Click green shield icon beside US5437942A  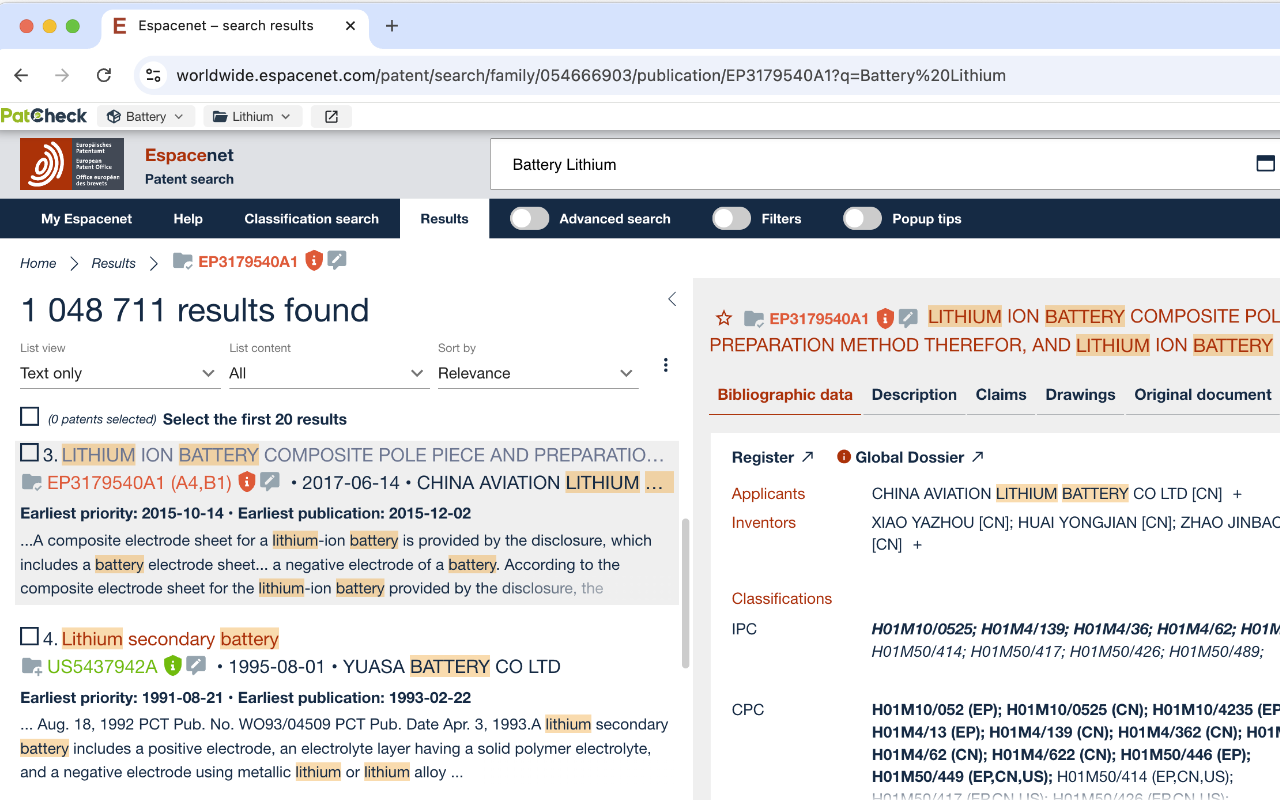tap(172, 666)
